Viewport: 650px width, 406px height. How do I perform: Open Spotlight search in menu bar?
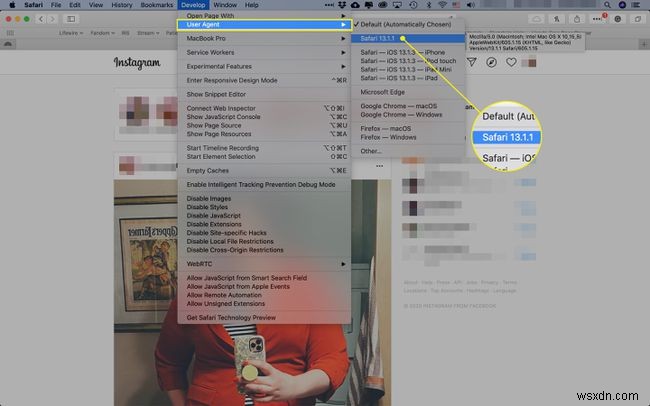coord(607,5)
